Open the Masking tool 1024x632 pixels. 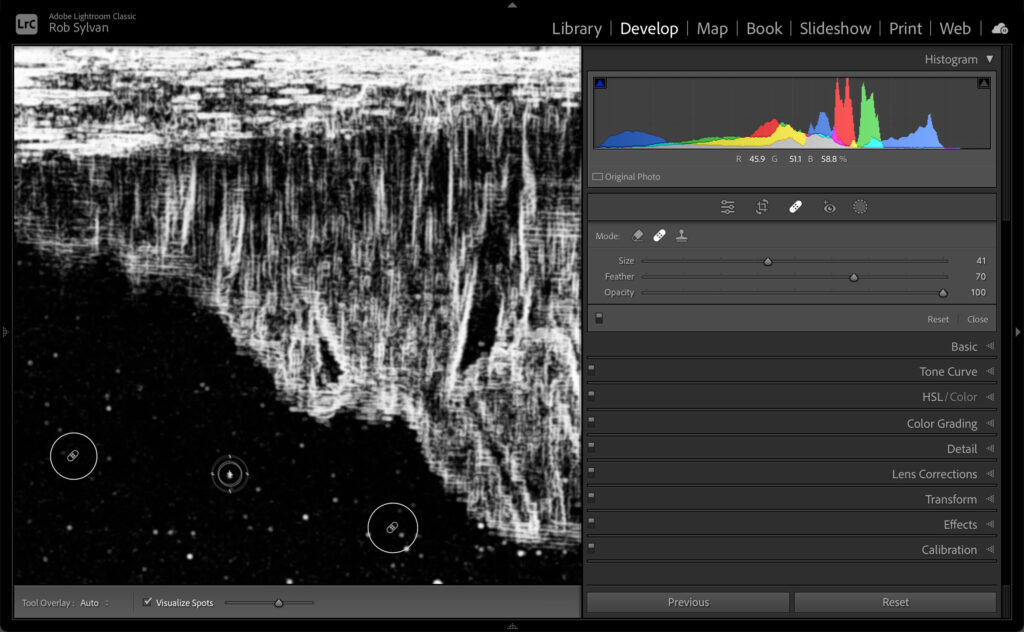click(x=860, y=207)
